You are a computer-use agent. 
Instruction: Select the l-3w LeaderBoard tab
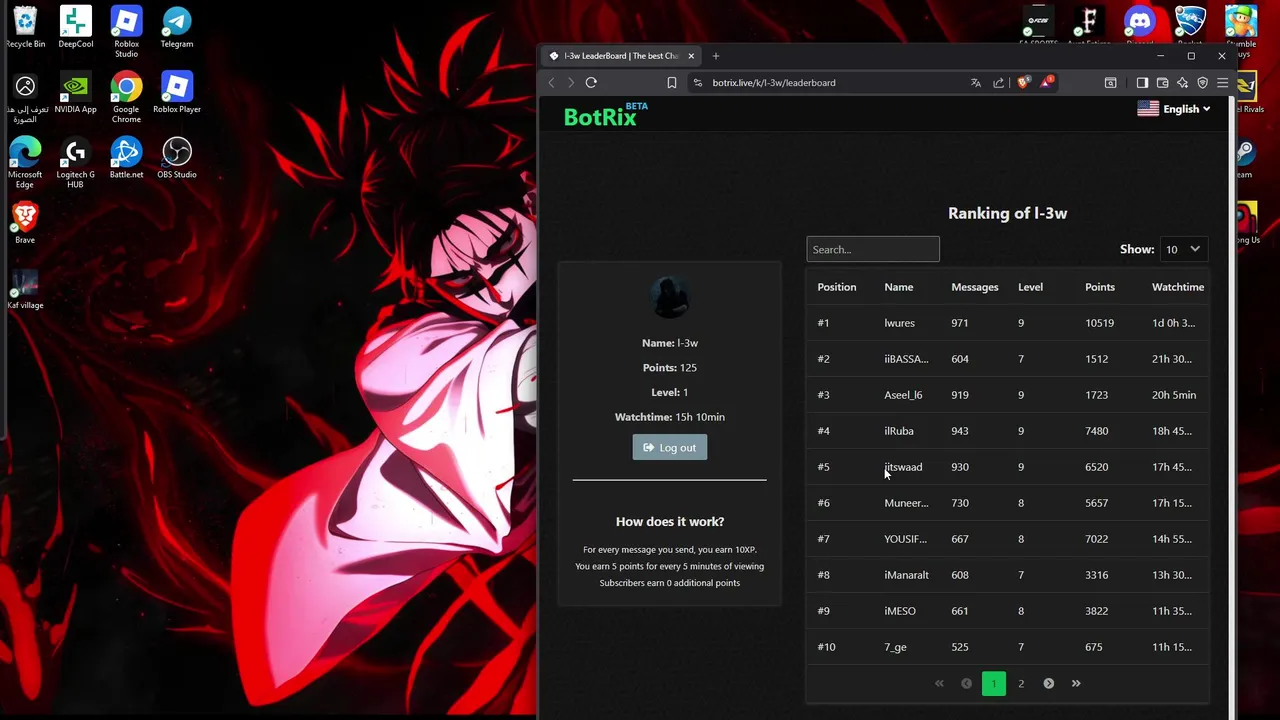point(622,56)
